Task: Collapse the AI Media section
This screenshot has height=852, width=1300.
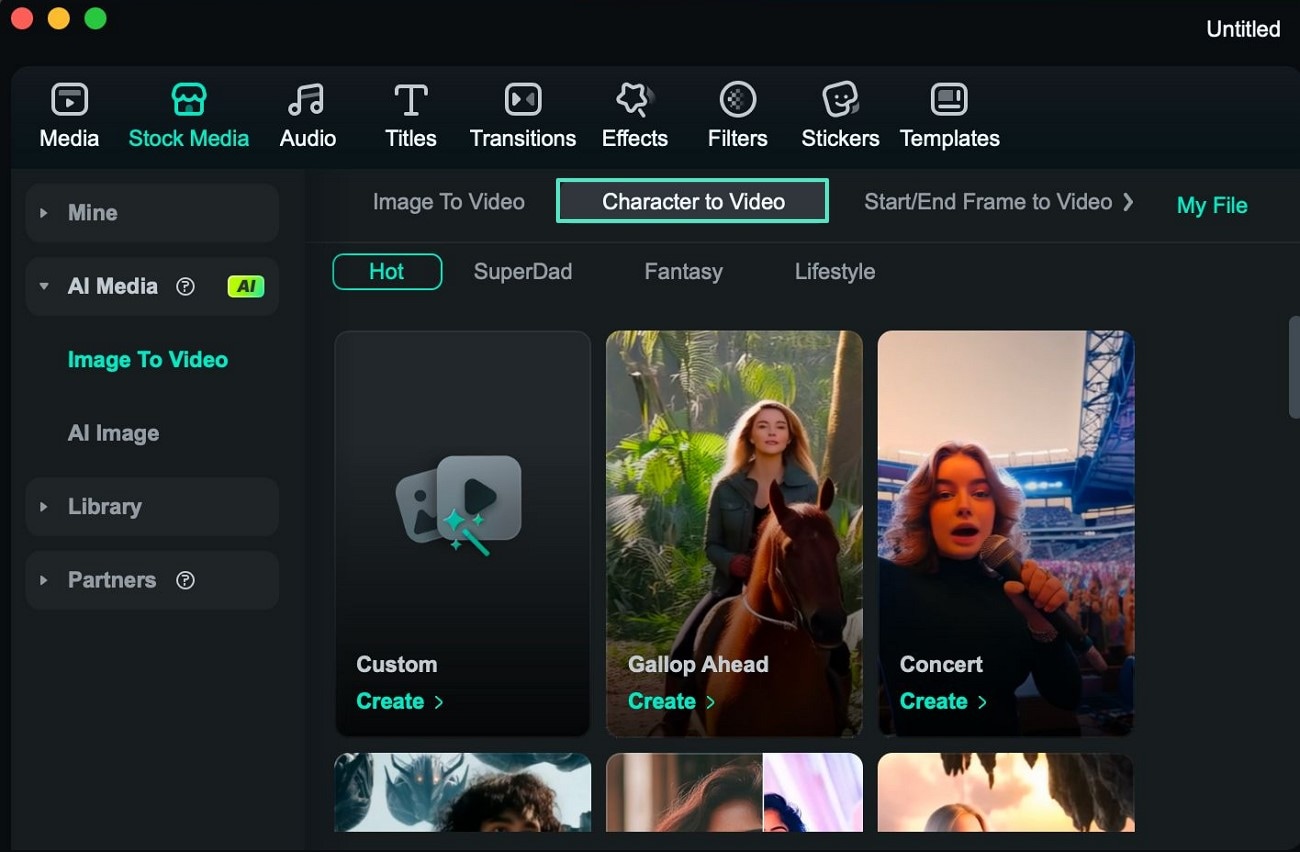Action: coord(44,286)
